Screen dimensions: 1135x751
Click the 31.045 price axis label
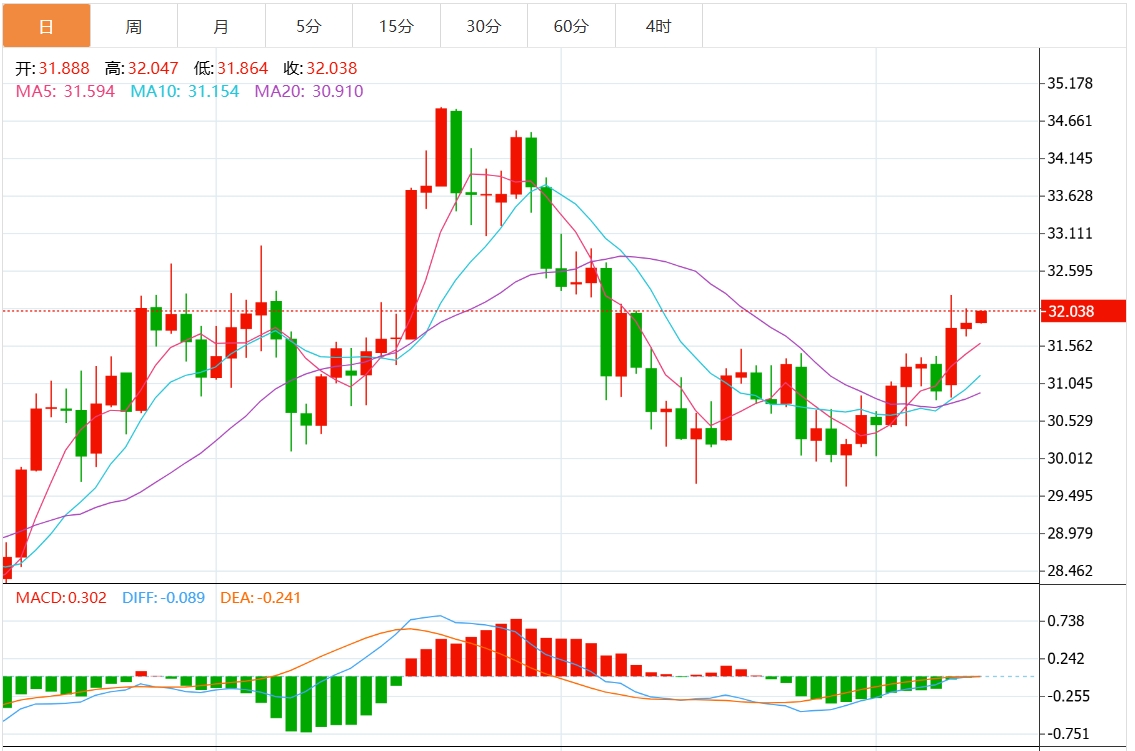[x=1070, y=383]
